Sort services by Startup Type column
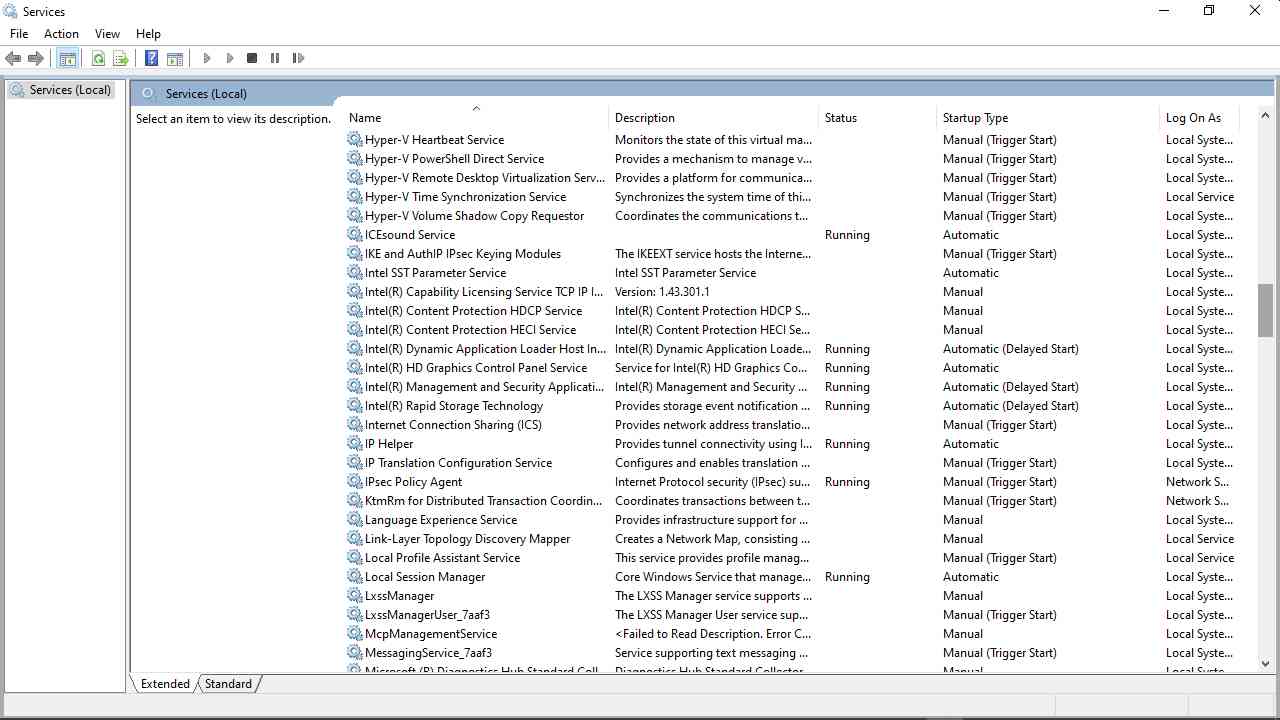 coord(975,118)
